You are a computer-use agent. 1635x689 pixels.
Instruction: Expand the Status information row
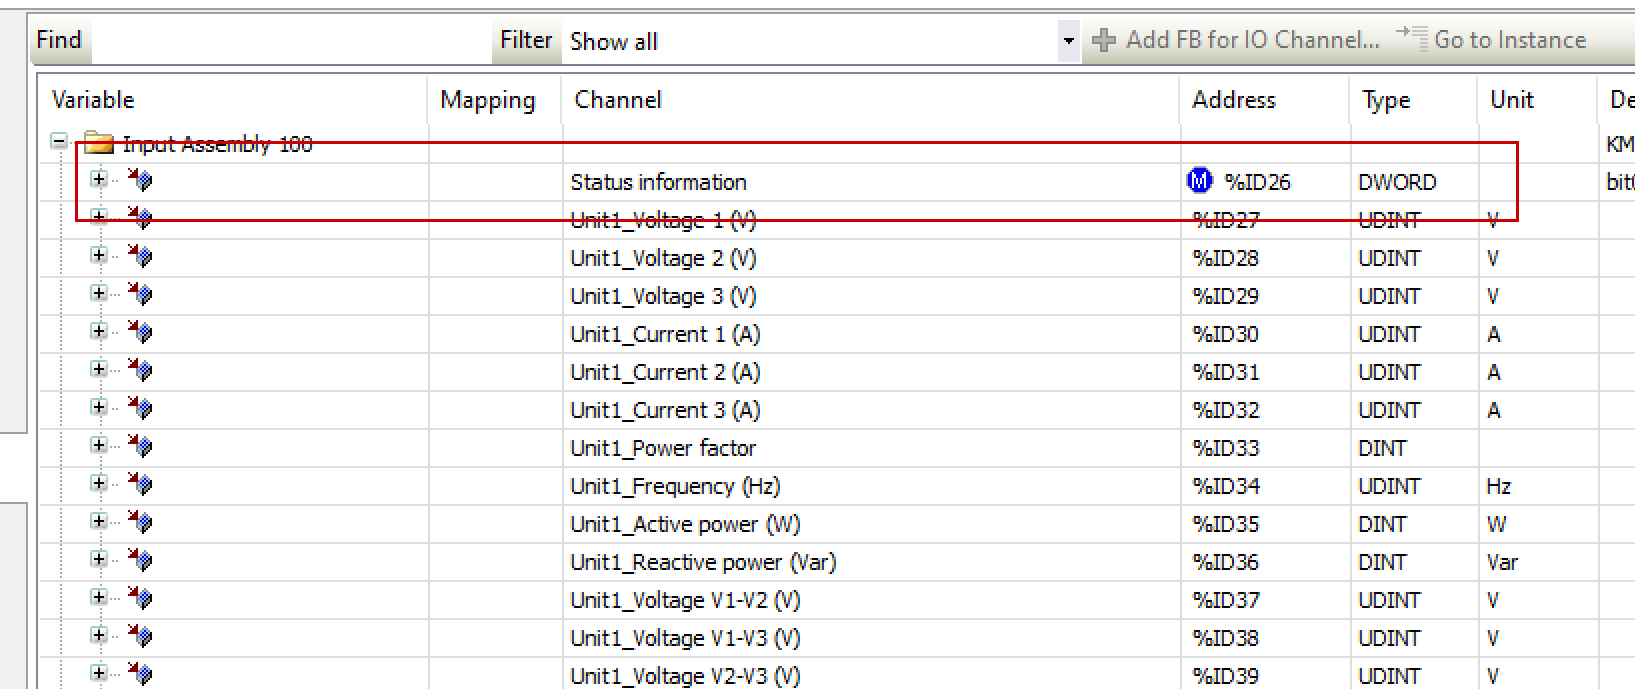(98, 179)
